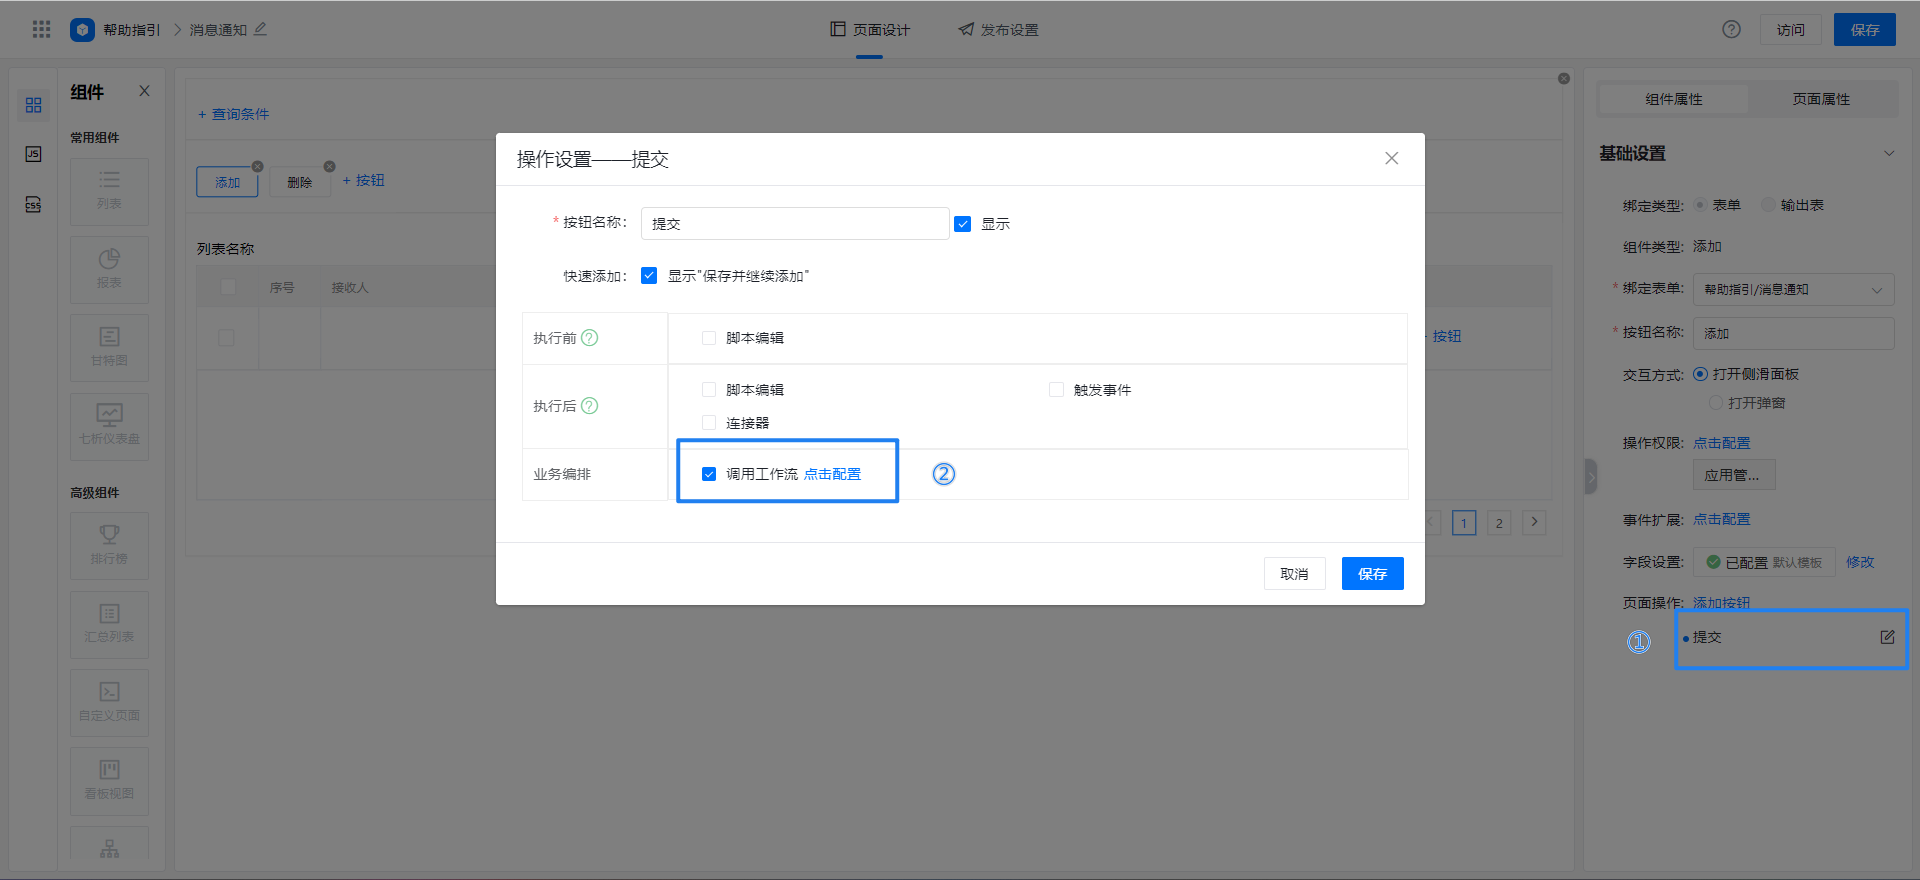Edit page name with pencil icon
The width and height of the screenshot is (1920, 880).
click(260, 29)
